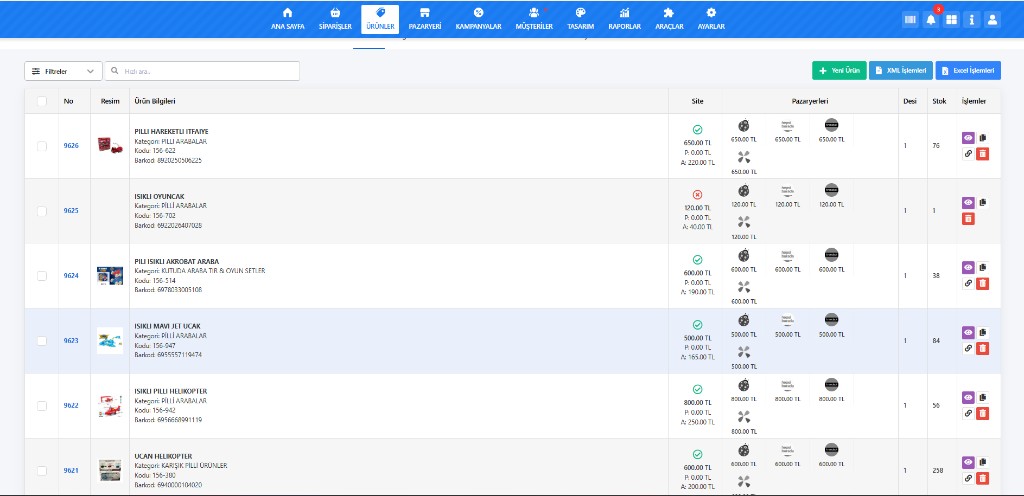Open the PAZARYERİ menu

(424, 20)
